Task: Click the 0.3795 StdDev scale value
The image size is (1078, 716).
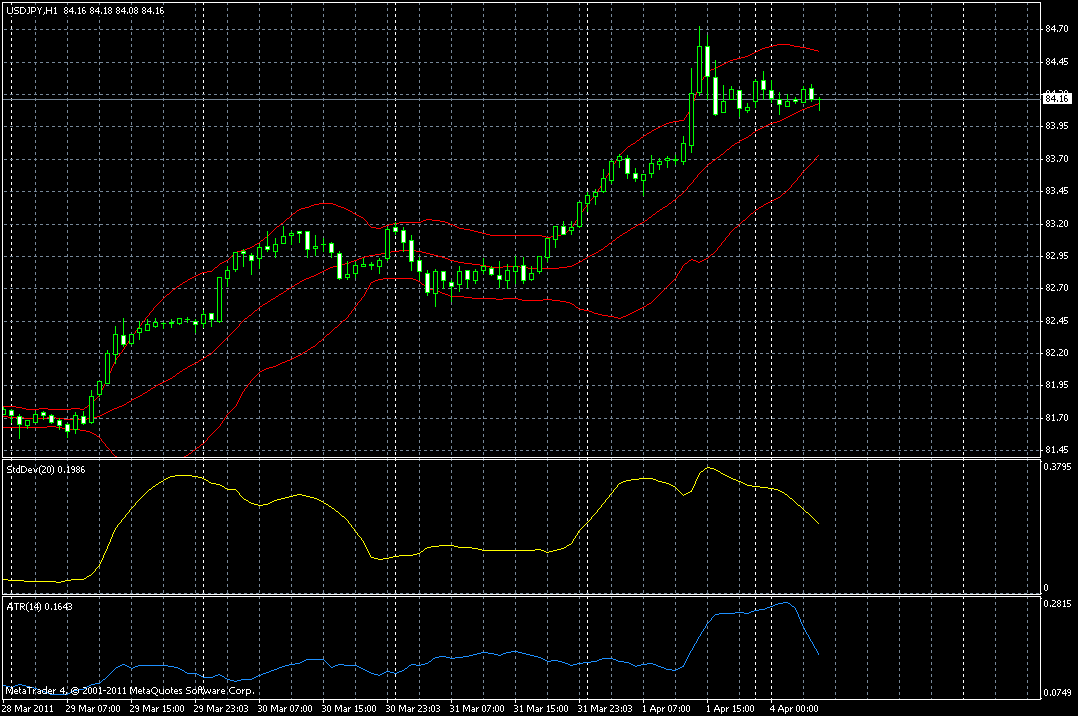Action: [1057, 466]
